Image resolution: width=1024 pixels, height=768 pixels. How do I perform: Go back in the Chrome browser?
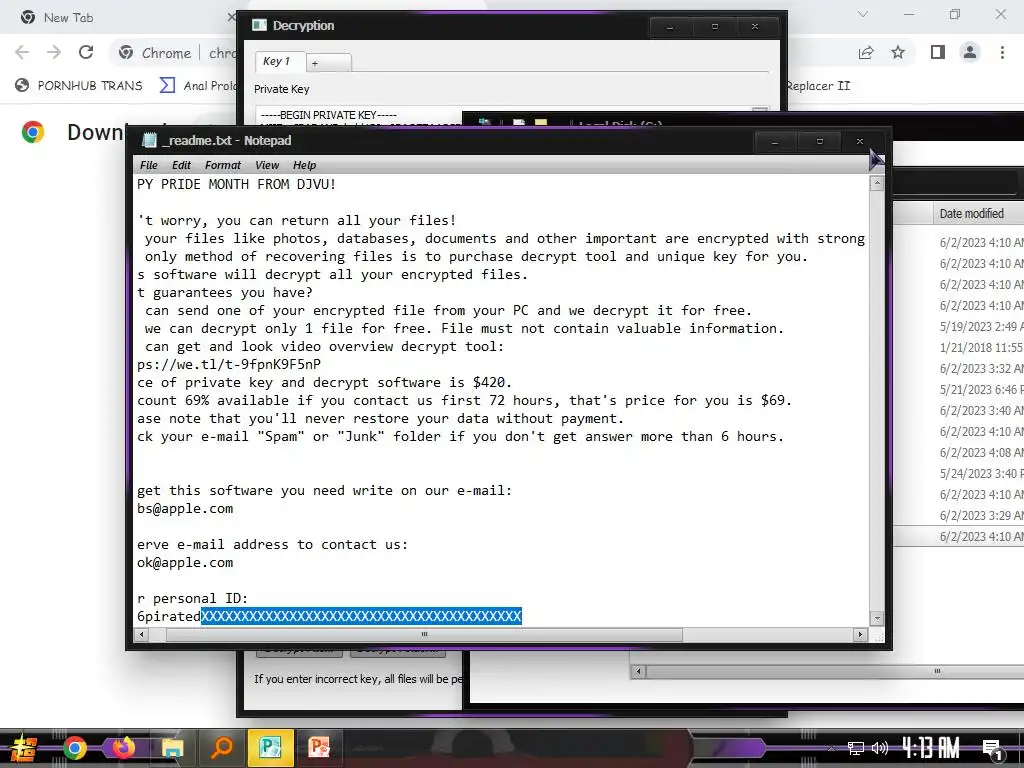click(22, 52)
